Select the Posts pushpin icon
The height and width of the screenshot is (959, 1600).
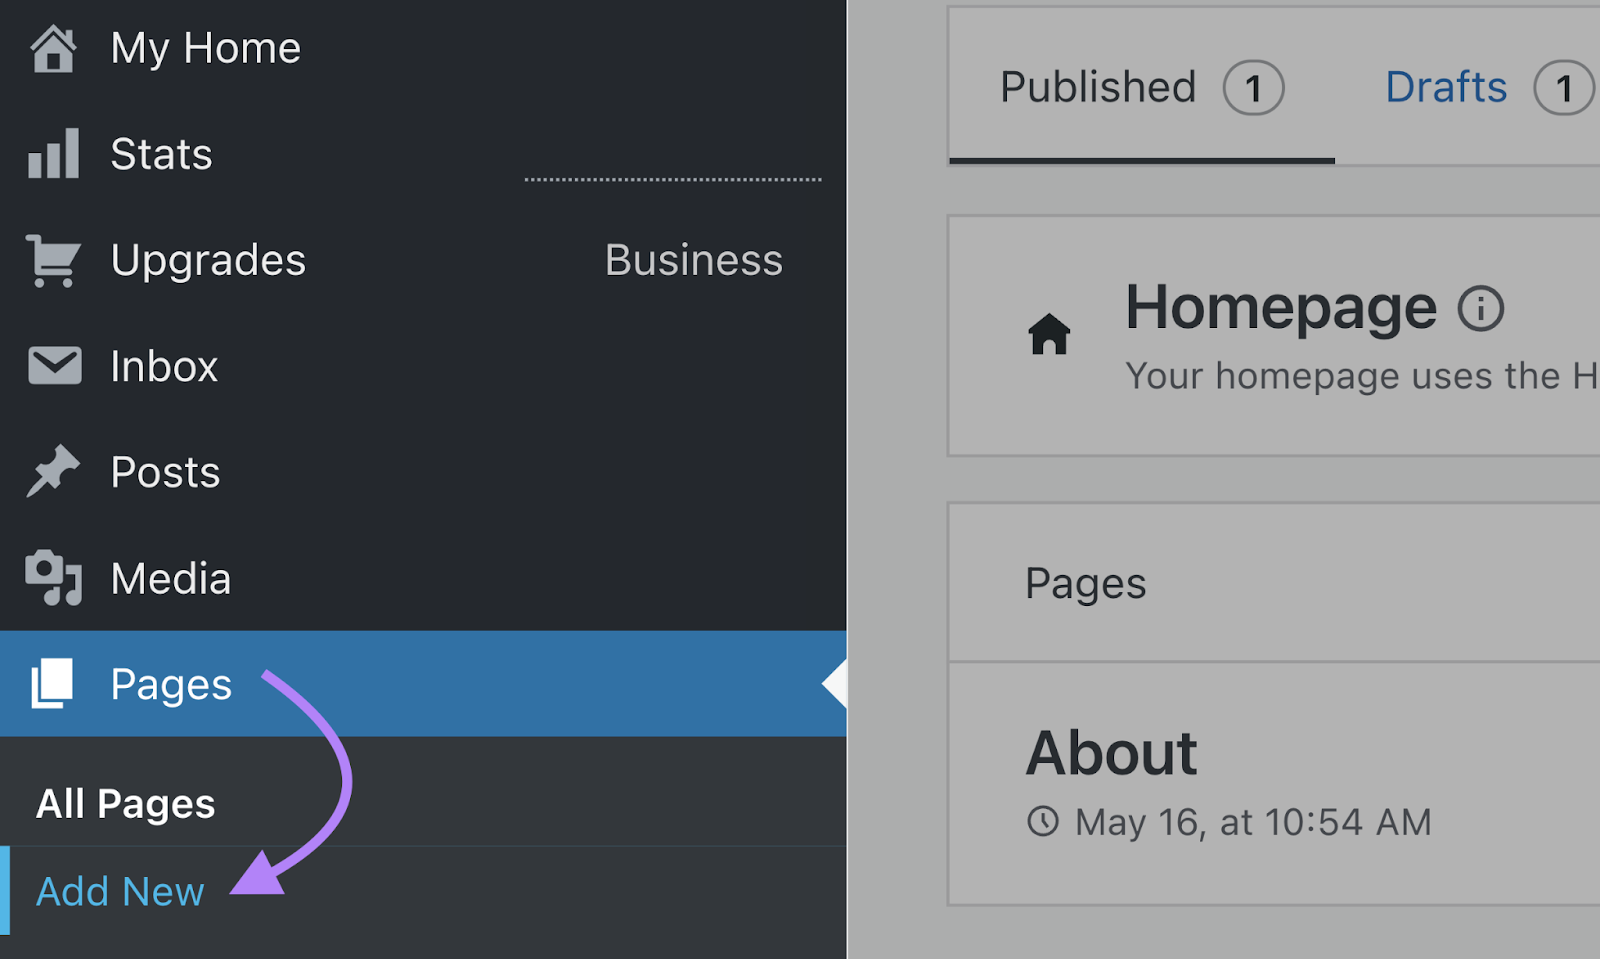[53, 472]
